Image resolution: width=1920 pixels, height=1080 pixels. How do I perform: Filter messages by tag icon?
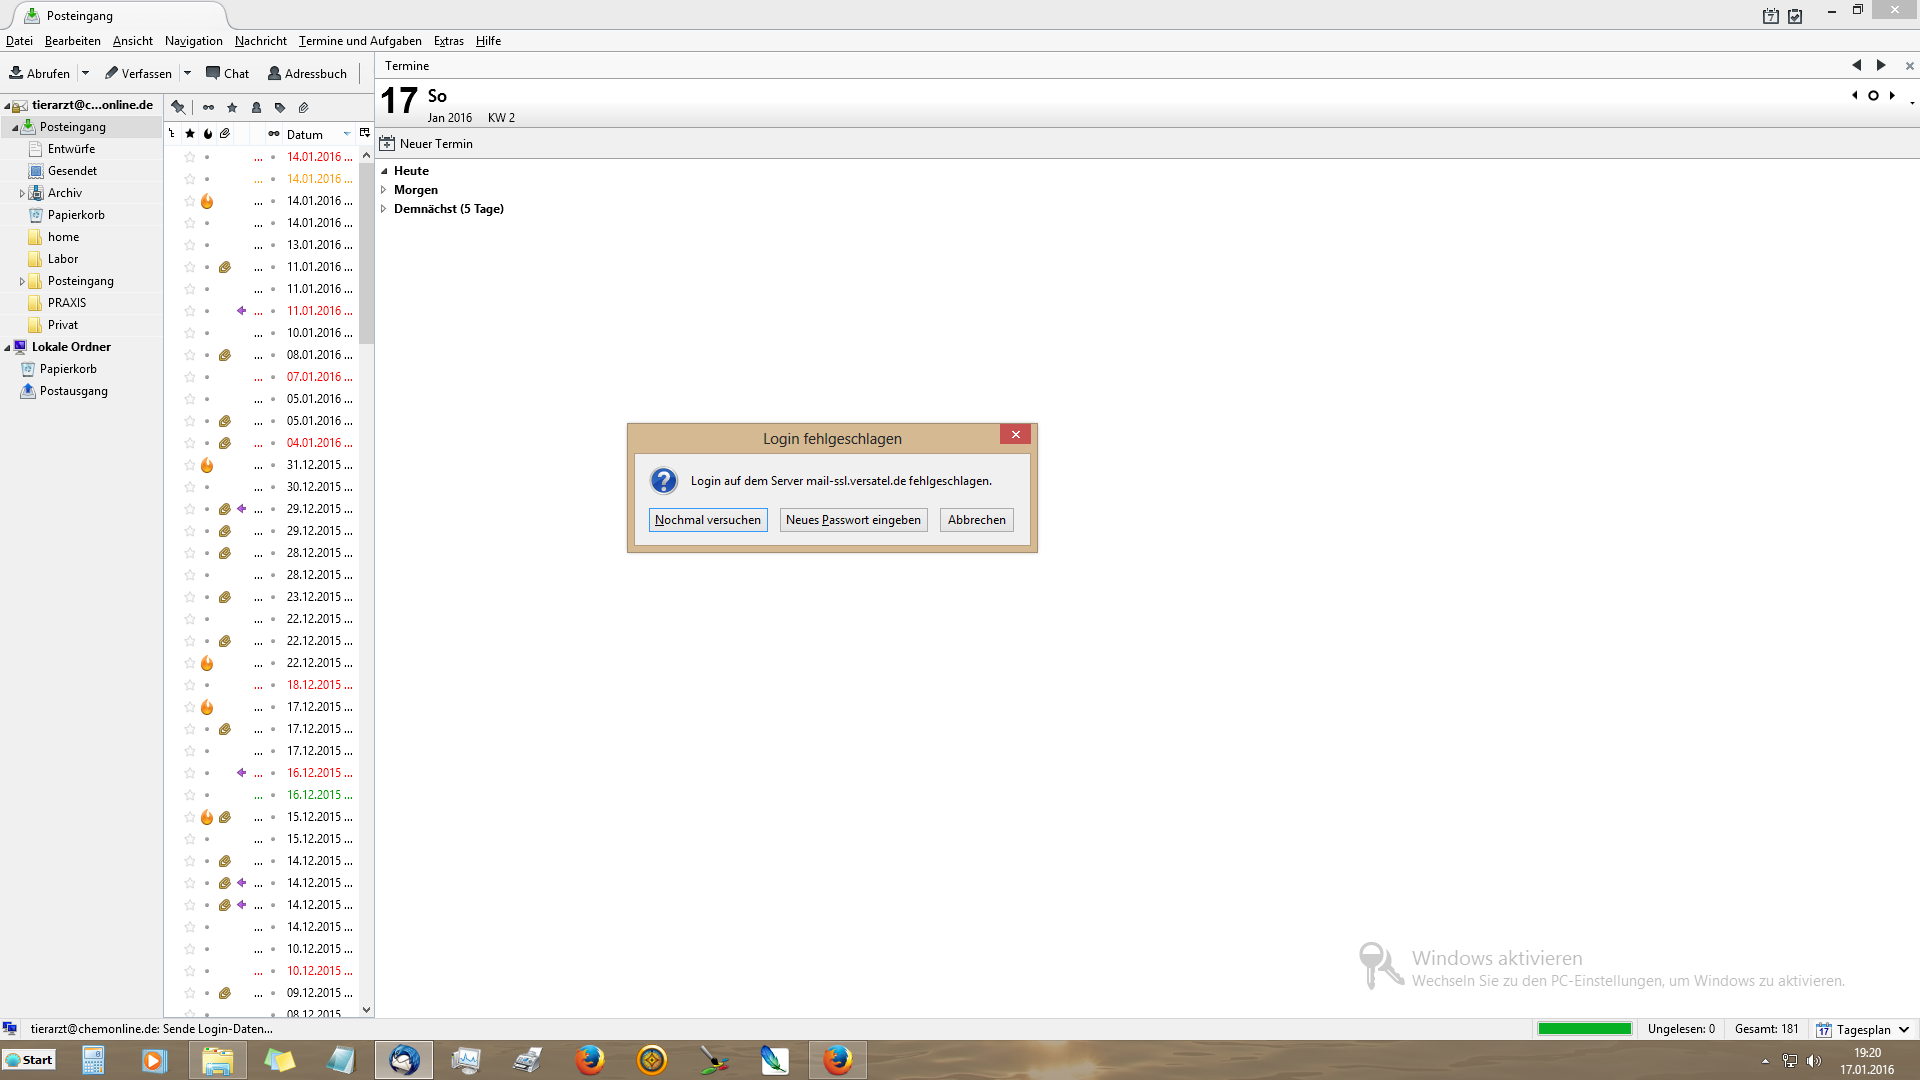(x=280, y=107)
